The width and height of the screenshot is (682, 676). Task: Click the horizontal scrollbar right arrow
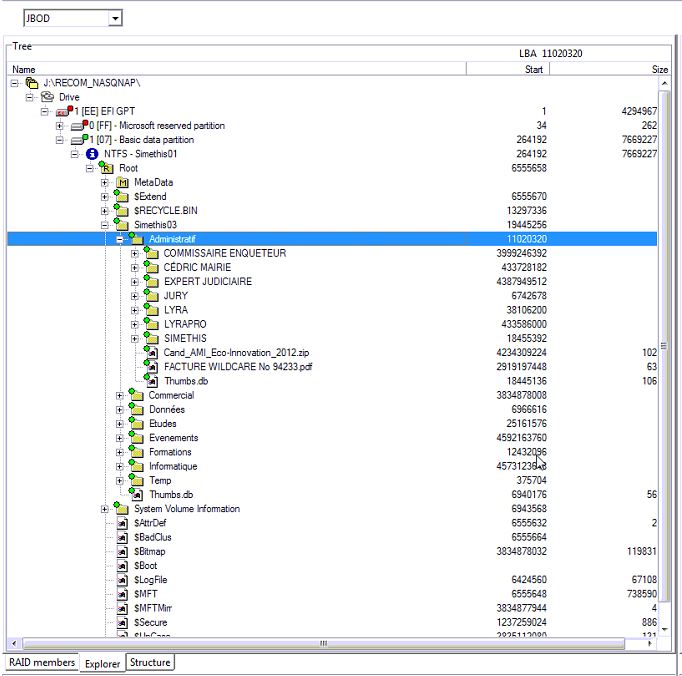point(650,643)
